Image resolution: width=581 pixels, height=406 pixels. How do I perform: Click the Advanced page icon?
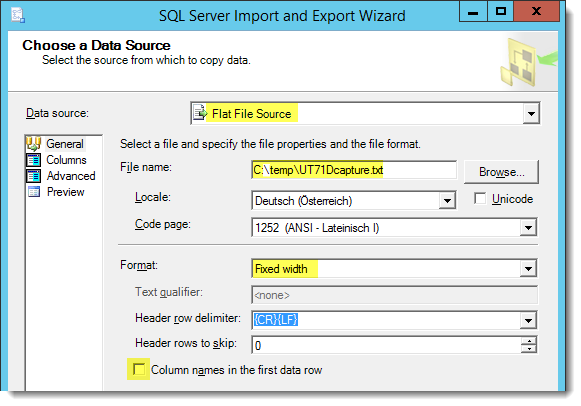[x=33, y=176]
